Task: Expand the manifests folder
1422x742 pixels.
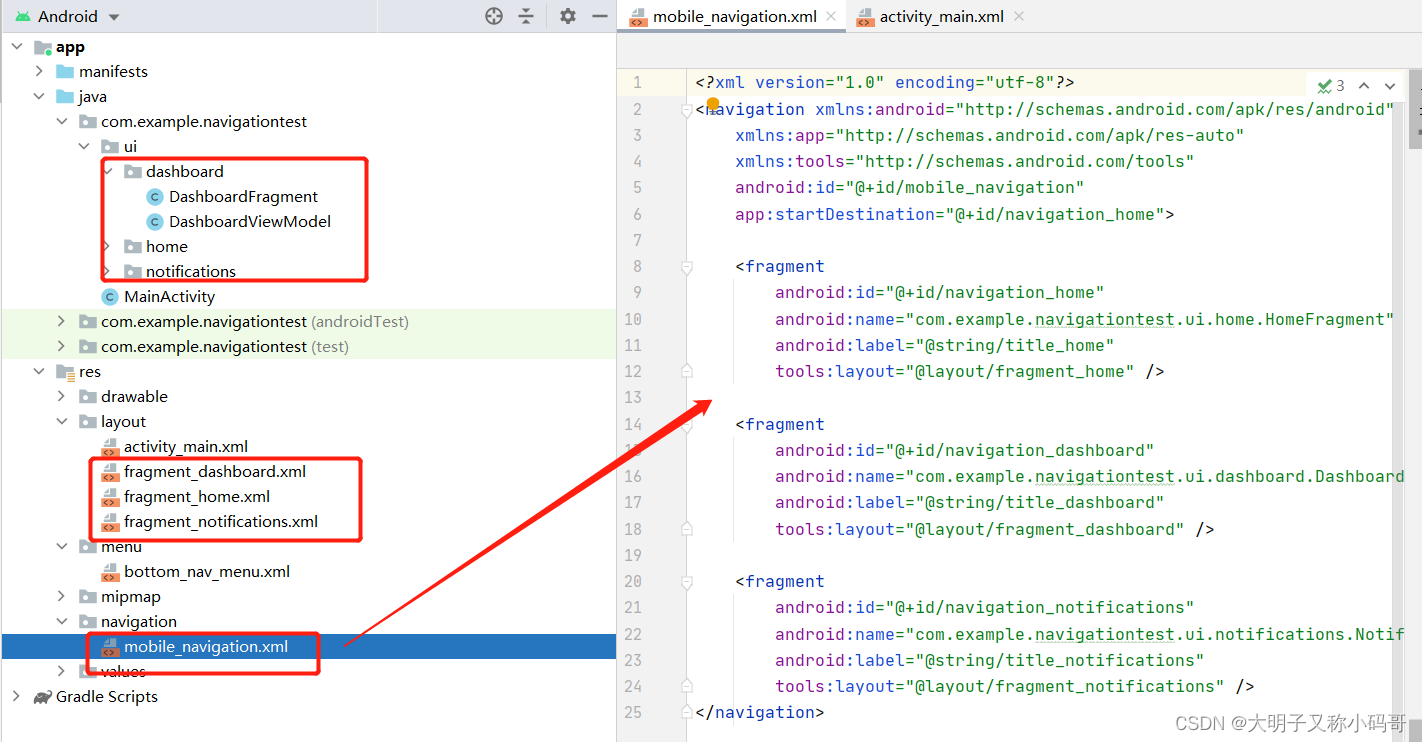Action: pos(39,72)
